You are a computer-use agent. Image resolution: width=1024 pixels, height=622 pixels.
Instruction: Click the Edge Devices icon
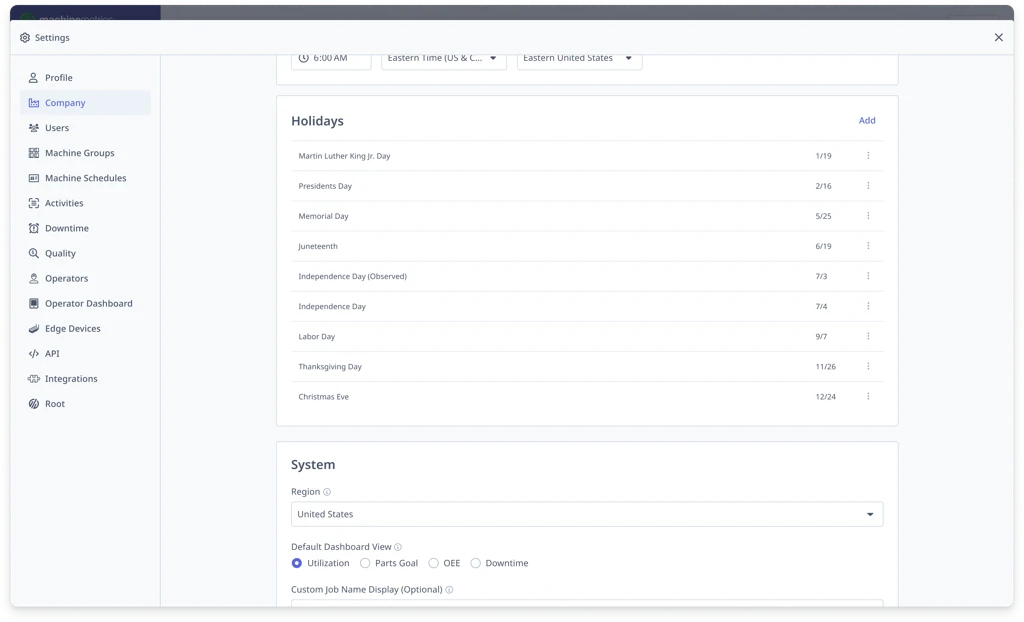34,329
